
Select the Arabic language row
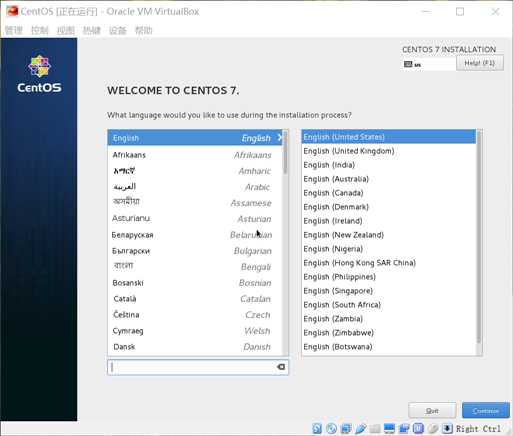pos(195,187)
